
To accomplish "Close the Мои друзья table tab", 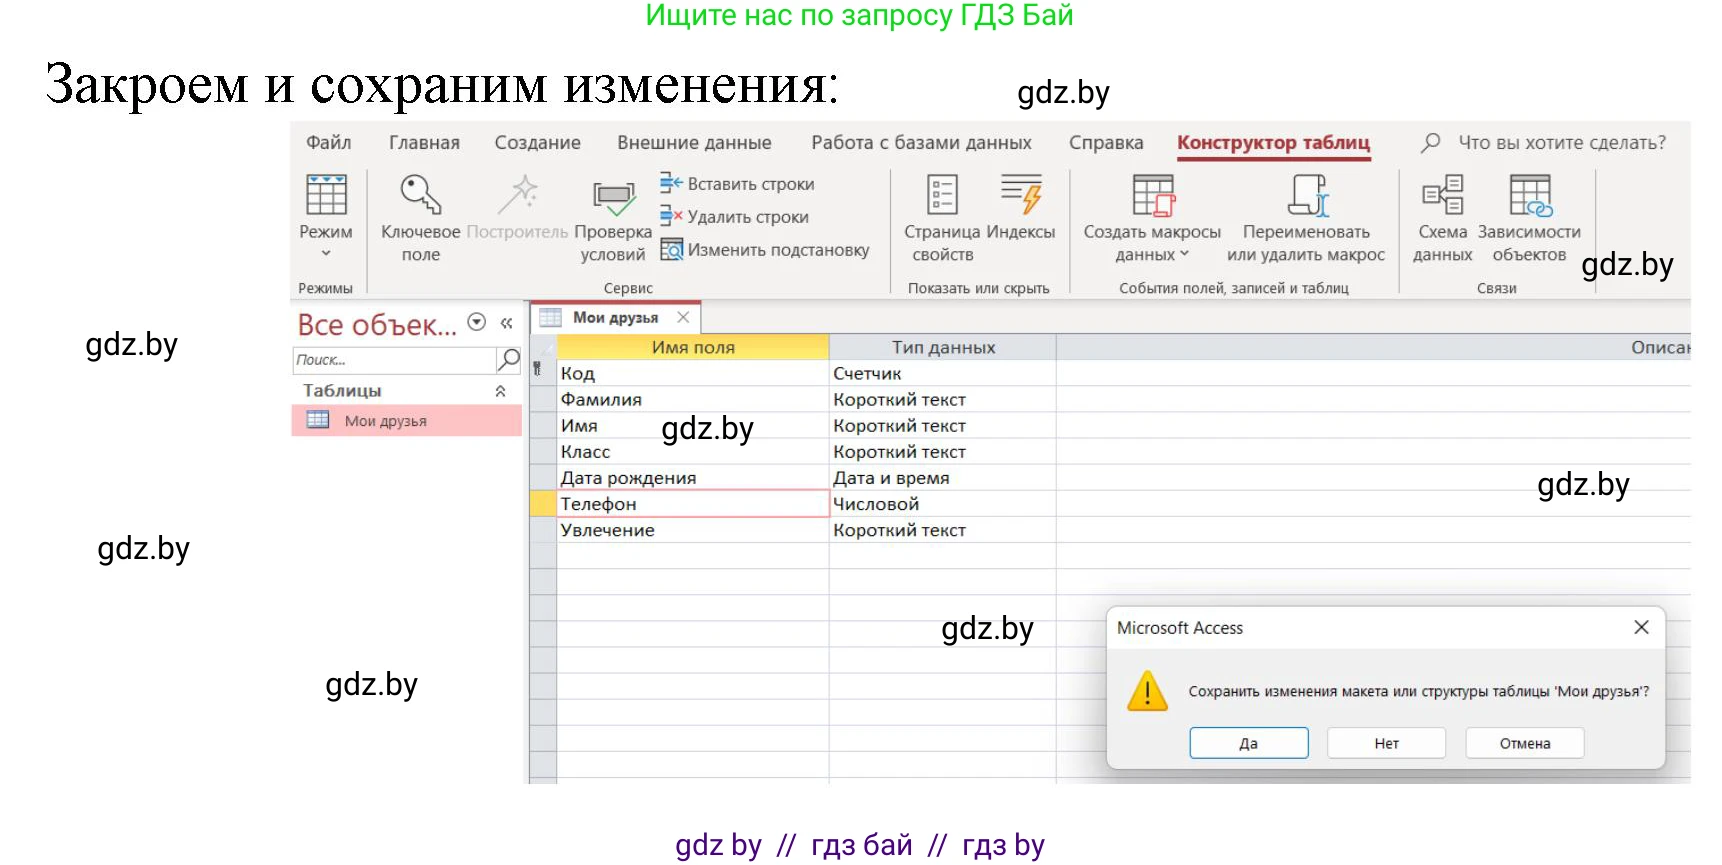I will (683, 317).
